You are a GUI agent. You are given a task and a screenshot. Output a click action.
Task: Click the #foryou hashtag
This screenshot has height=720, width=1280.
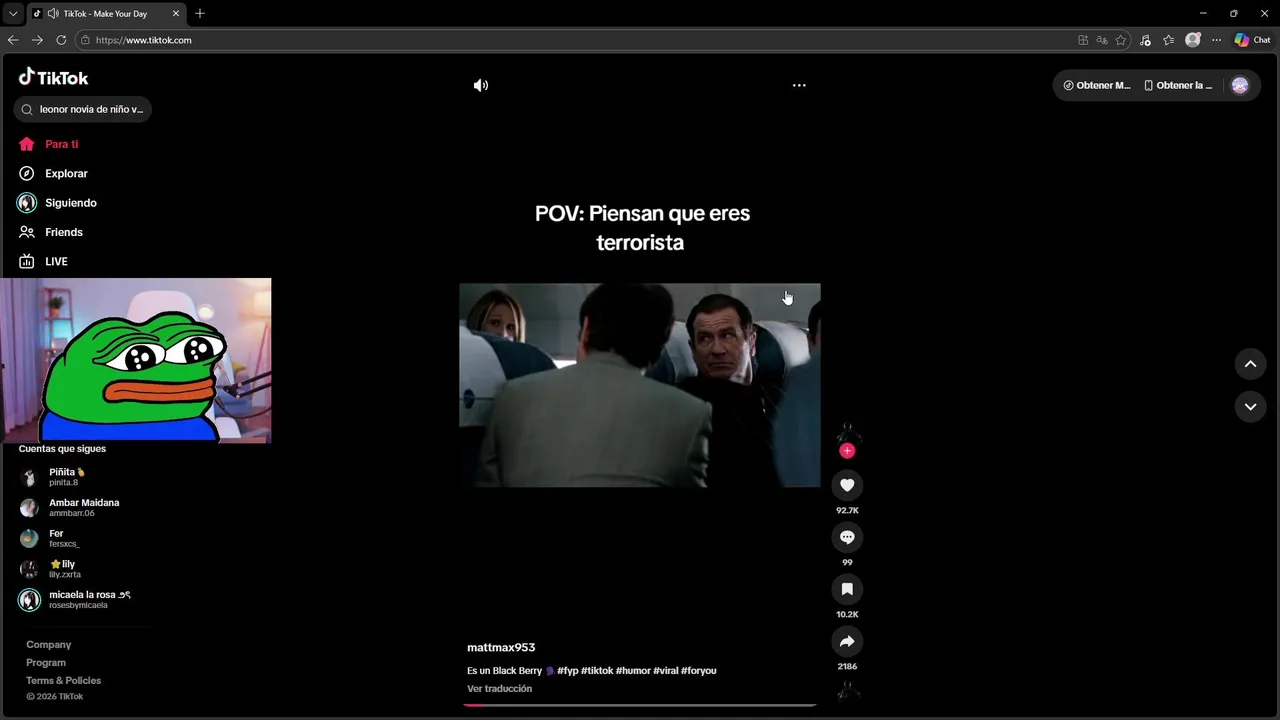(x=699, y=671)
